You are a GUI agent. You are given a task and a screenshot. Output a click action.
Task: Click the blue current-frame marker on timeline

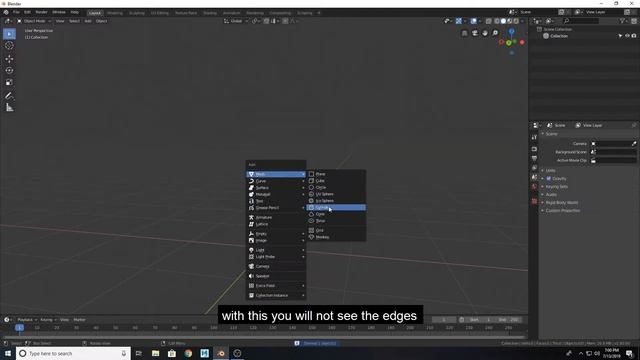(19, 328)
